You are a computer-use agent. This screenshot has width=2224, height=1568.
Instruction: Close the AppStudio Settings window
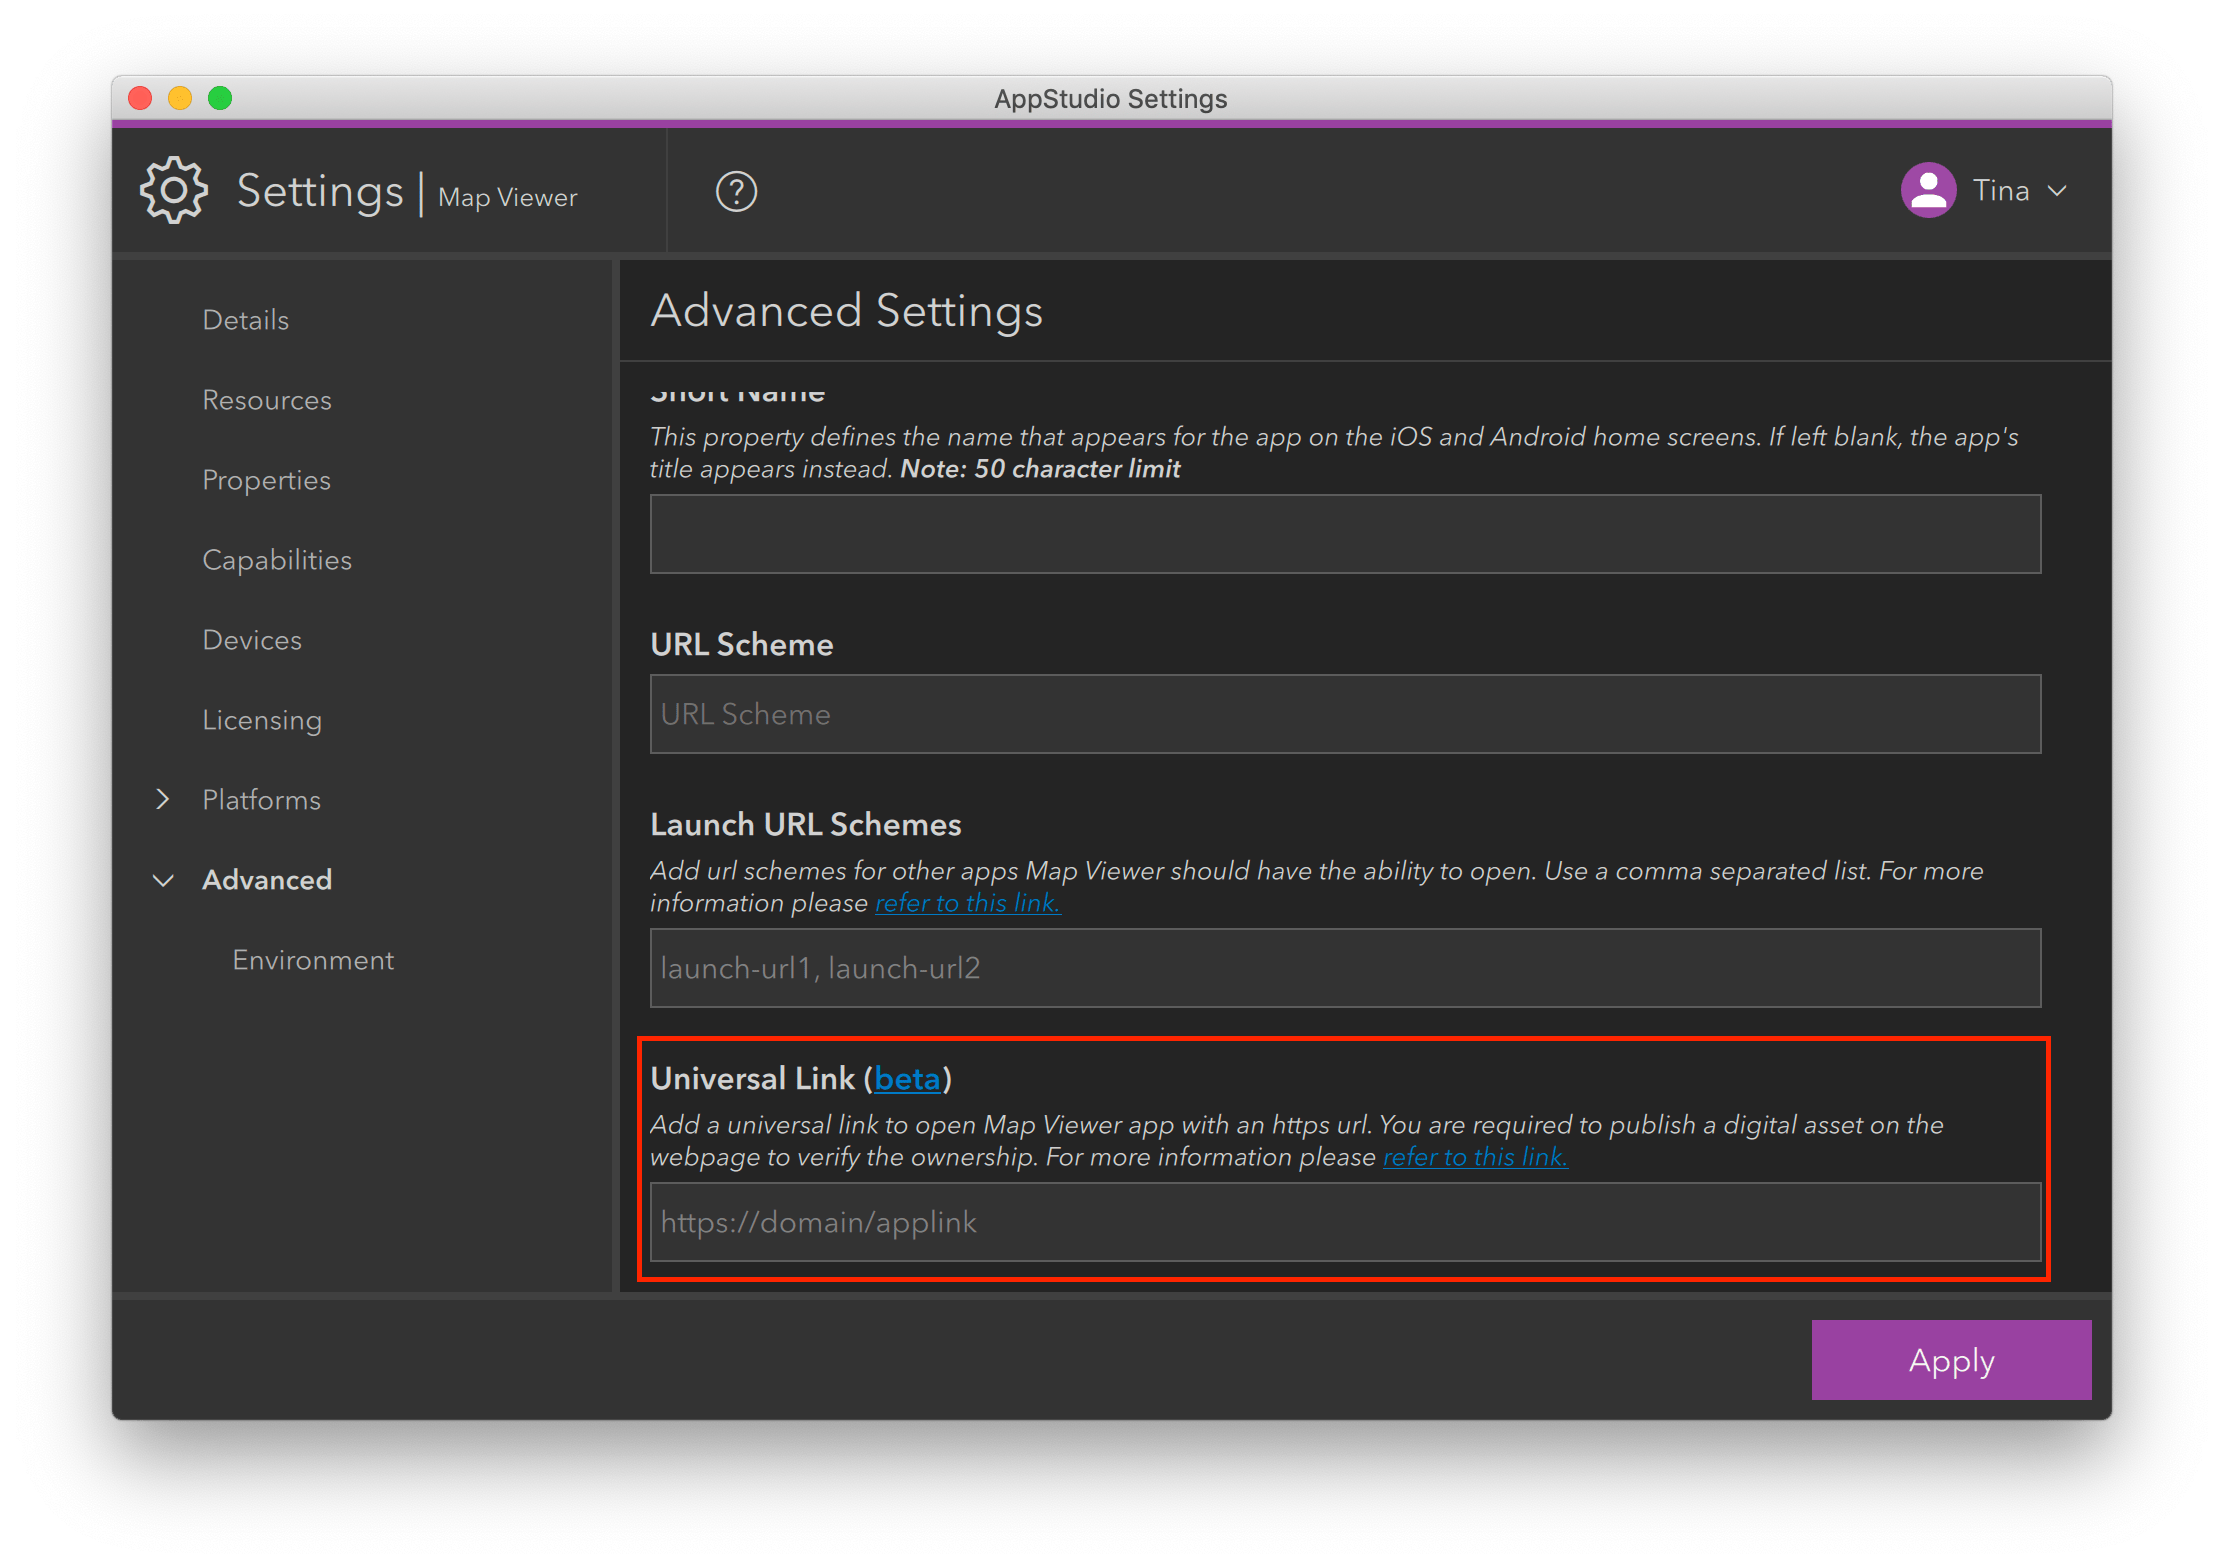(x=140, y=98)
